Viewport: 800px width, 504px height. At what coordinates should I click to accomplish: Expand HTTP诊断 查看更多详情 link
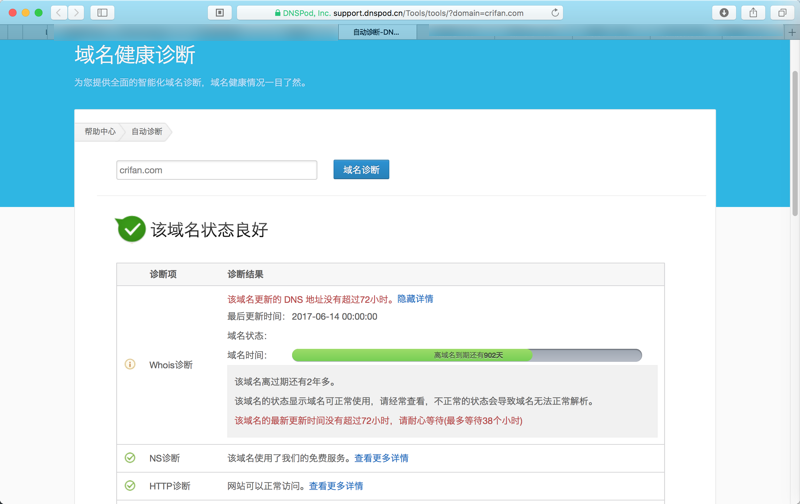tap(336, 486)
